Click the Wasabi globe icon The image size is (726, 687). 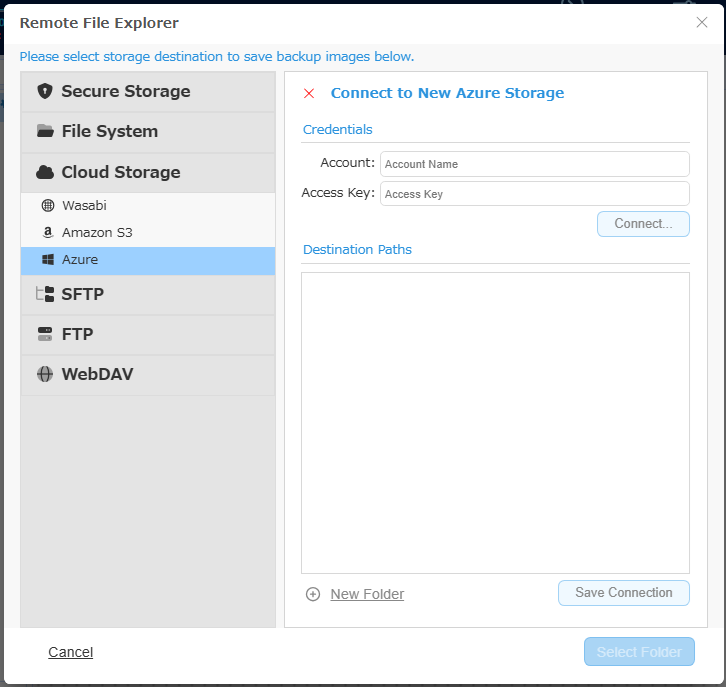pyautogui.click(x=48, y=205)
